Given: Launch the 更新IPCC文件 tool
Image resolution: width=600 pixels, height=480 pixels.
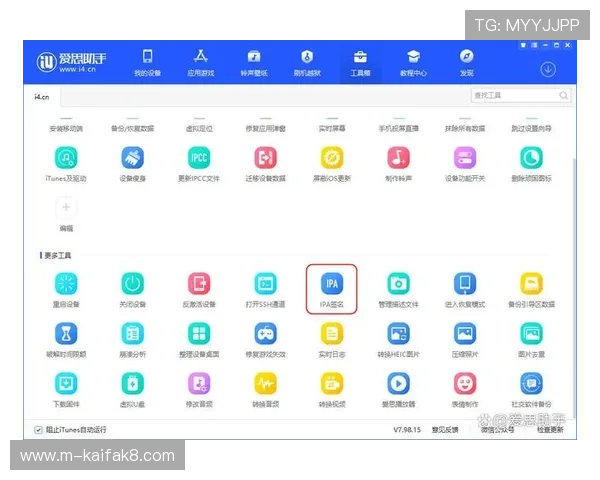Looking at the screenshot, I should (x=199, y=159).
